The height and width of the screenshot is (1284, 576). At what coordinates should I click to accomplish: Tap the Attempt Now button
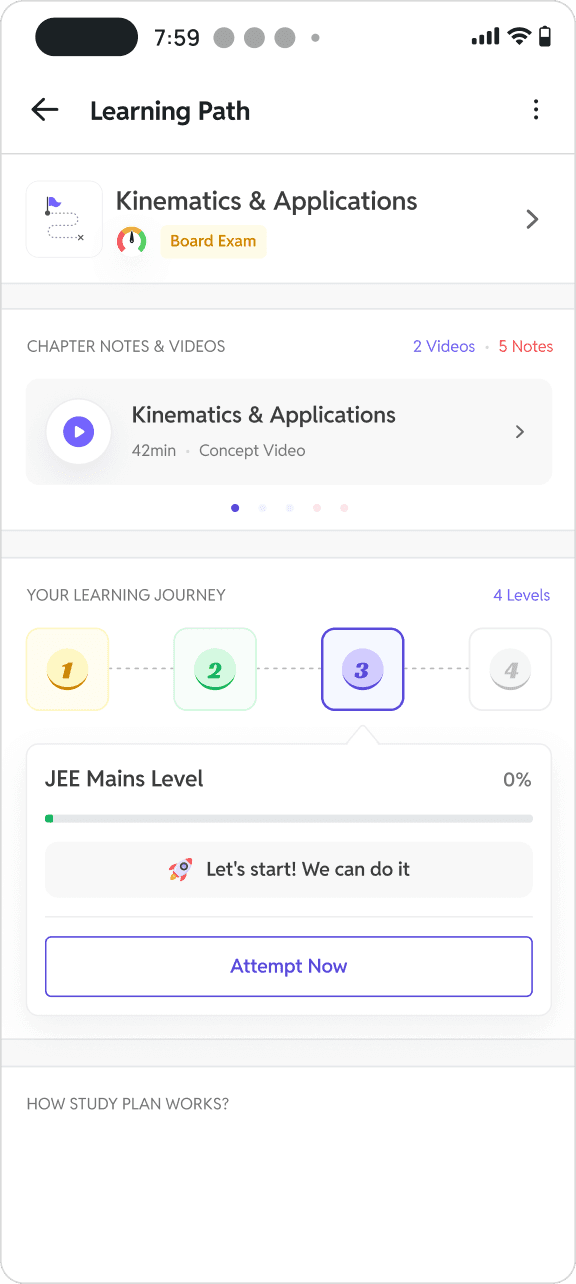tap(289, 966)
